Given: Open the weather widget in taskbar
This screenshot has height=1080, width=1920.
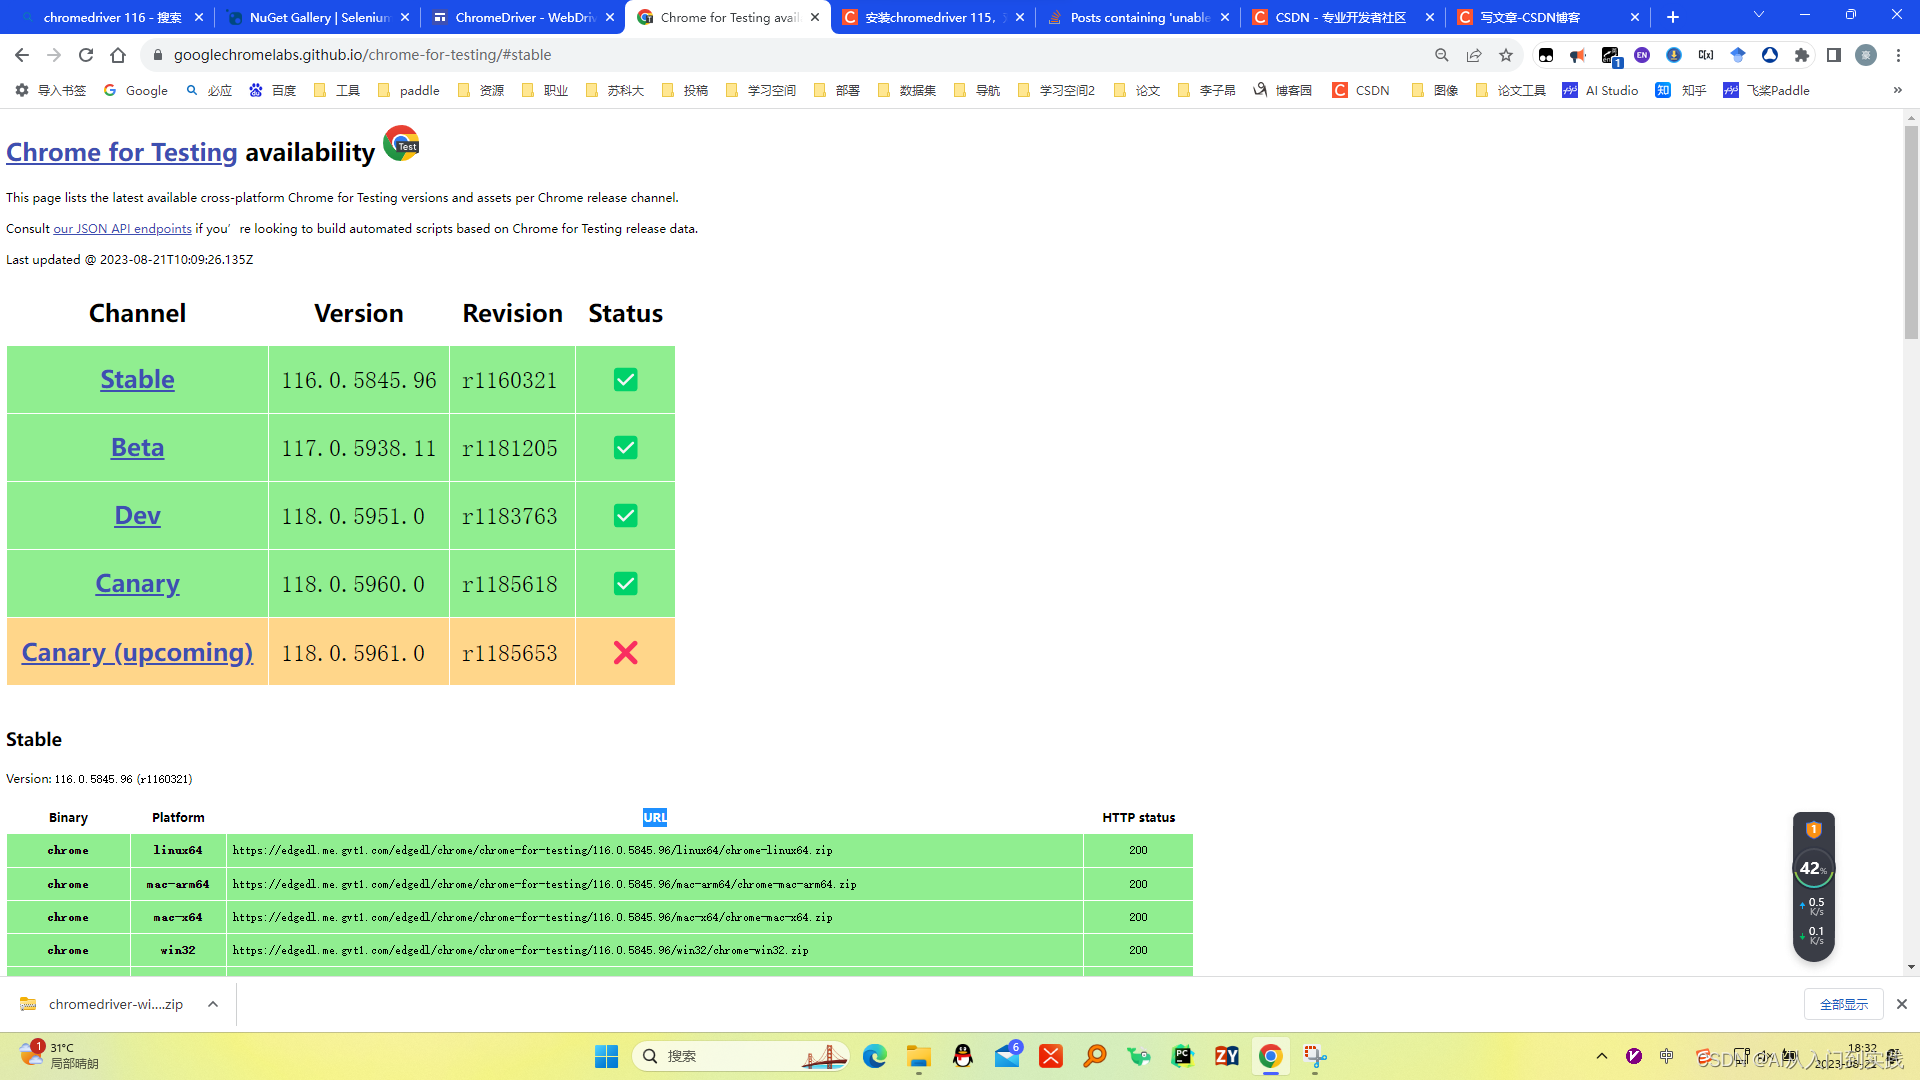Looking at the screenshot, I should click(x=60, y=1055).
